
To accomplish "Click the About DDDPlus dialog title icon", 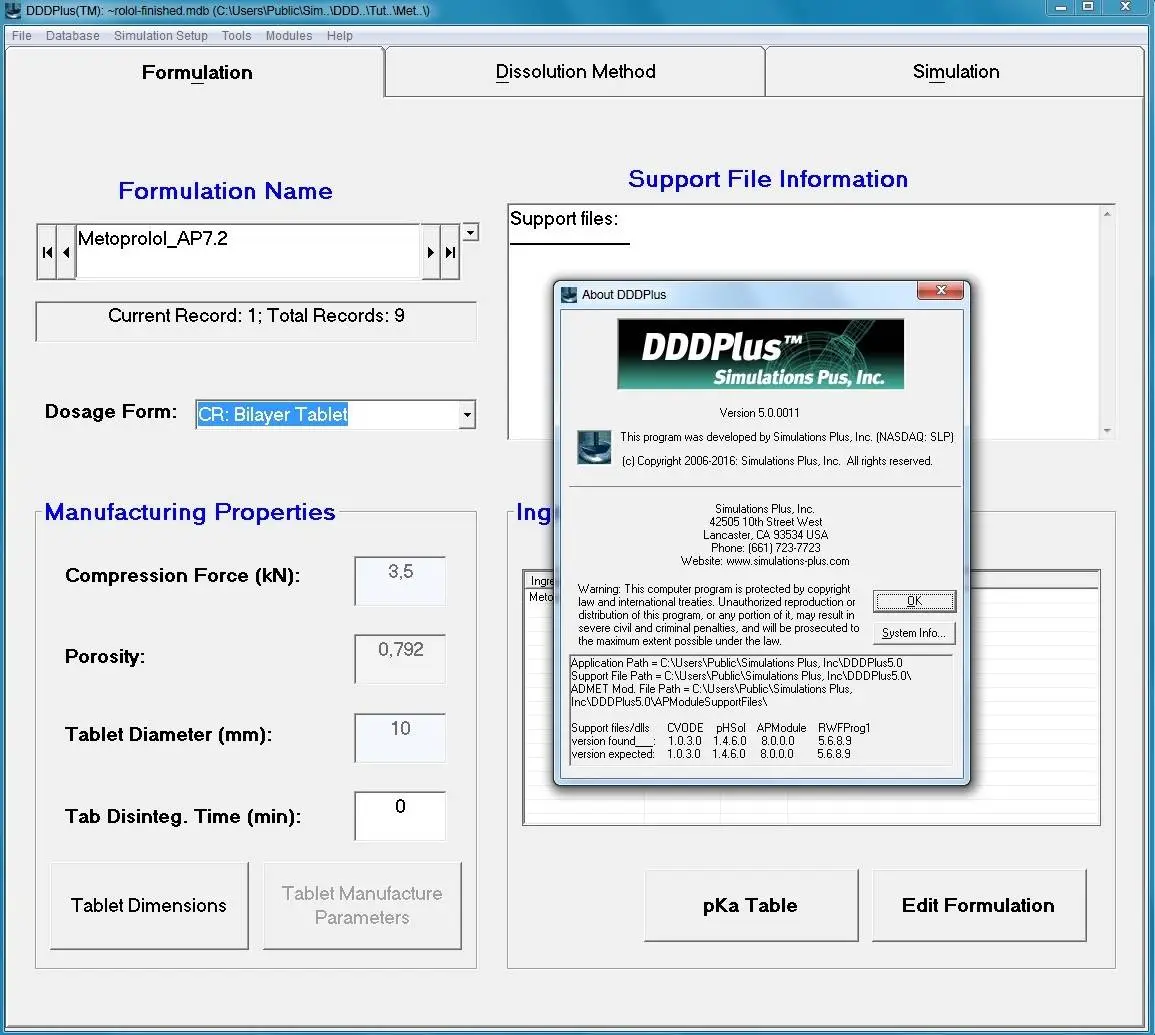I will coord(569,295).
